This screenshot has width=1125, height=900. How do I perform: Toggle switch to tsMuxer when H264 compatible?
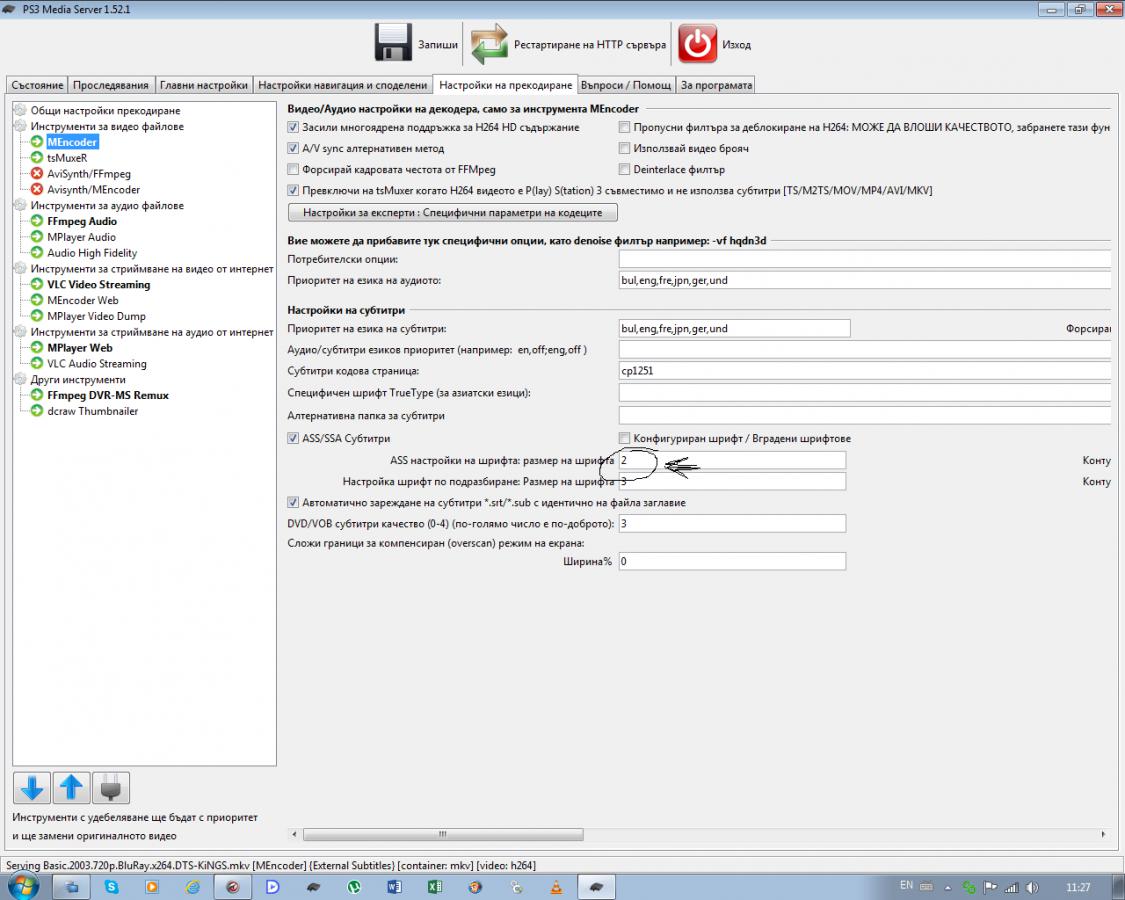tap(293, 190)
